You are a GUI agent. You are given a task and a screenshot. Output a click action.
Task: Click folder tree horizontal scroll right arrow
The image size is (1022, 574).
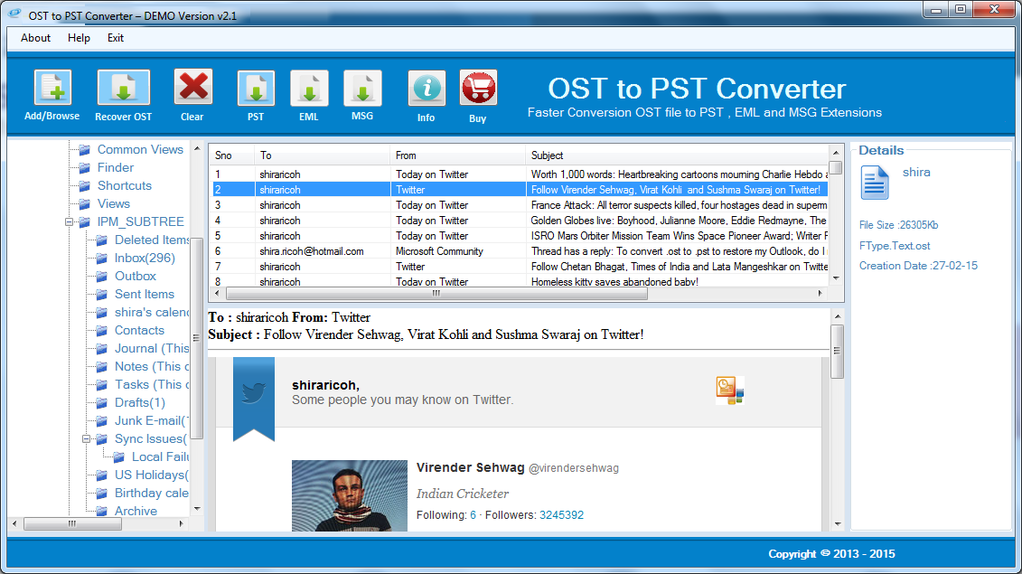click(181, 523)
